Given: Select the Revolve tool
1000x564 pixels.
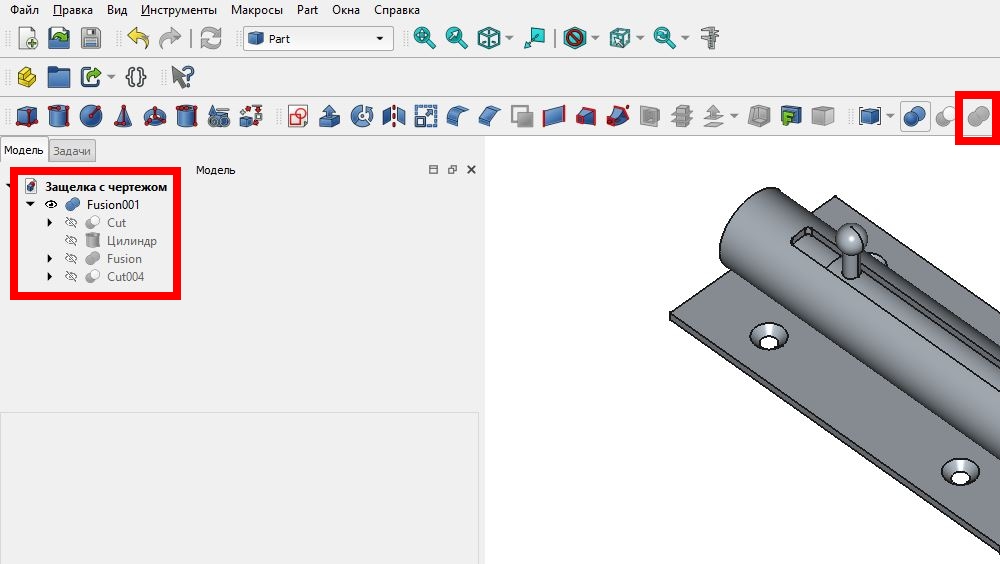Looking at the screenshot, I should click(362, 116).
